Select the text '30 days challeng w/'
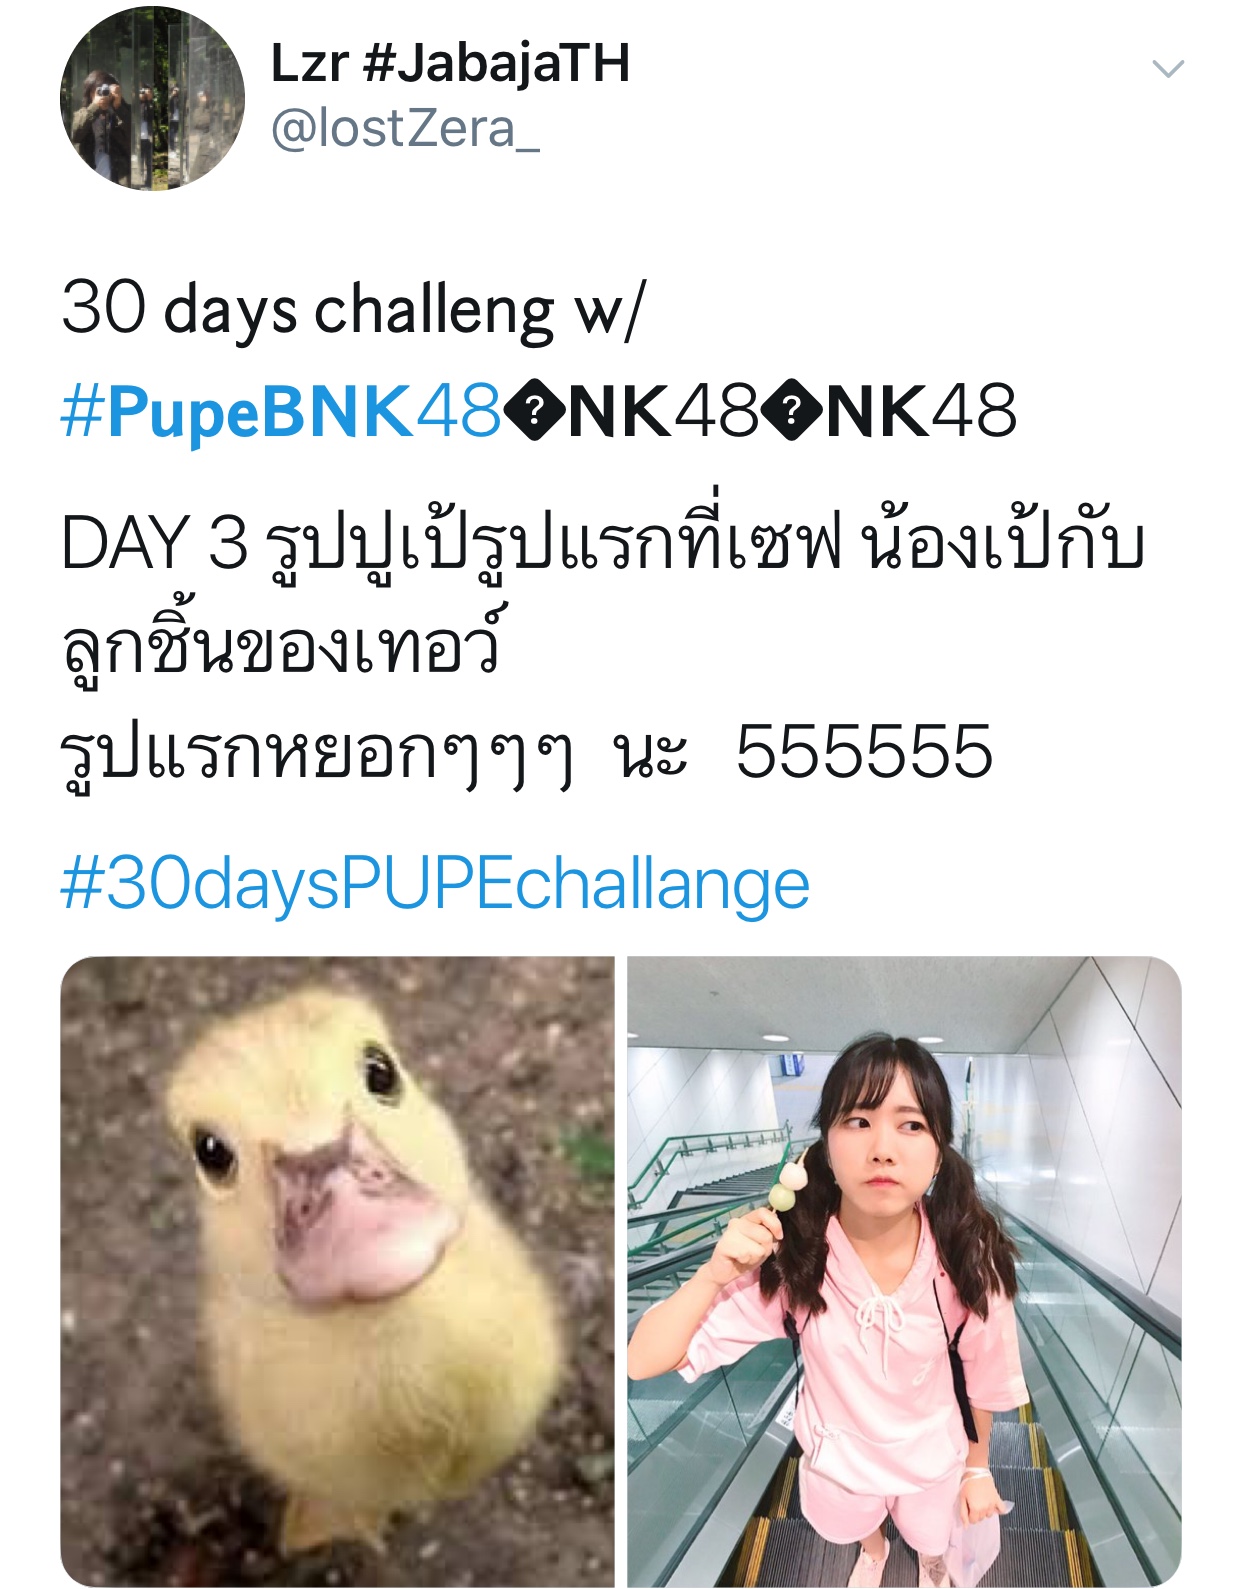Image resolution: width=1241 pixels, height=1589 pixels. [353, 309]
